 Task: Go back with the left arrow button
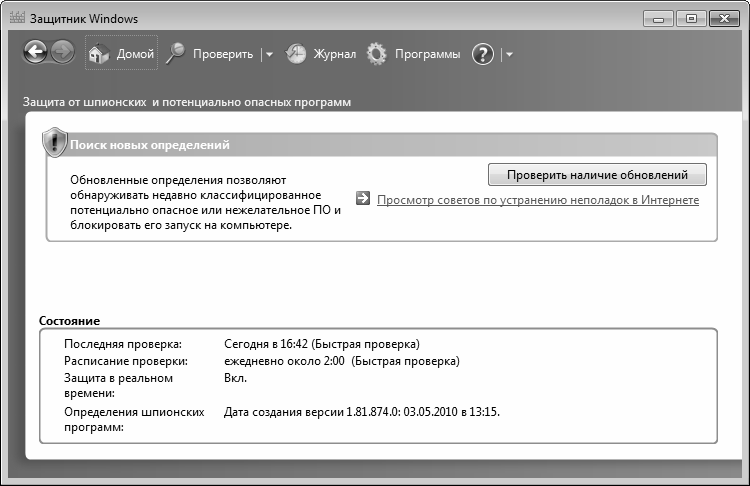click(x=35, y=53)
